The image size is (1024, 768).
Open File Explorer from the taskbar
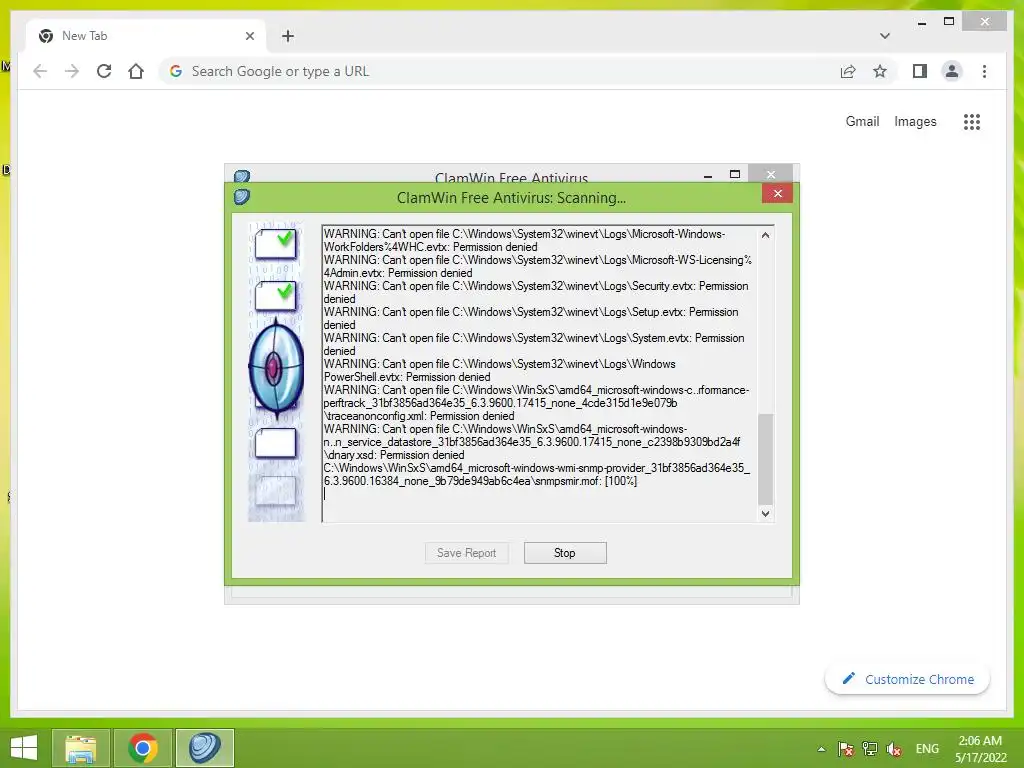80,748
